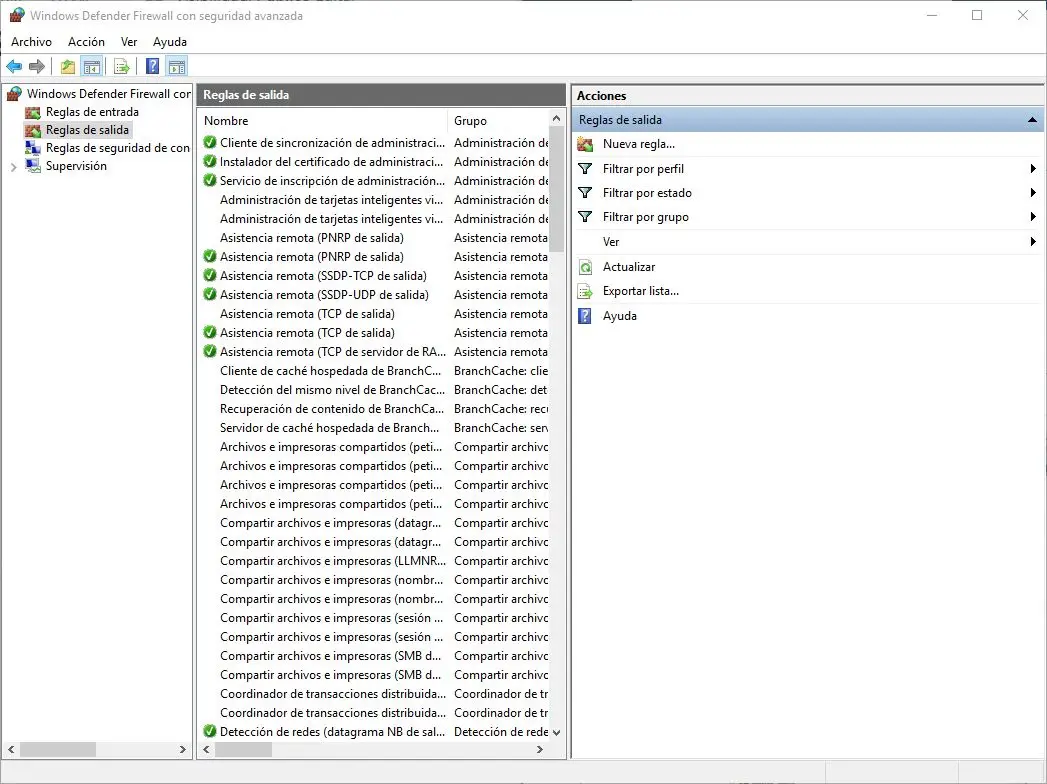Click the Filtrar por perfil funnel icon
Image resolution: width=1047 pixels, height=784 pixels.
(x=585, y=169)
